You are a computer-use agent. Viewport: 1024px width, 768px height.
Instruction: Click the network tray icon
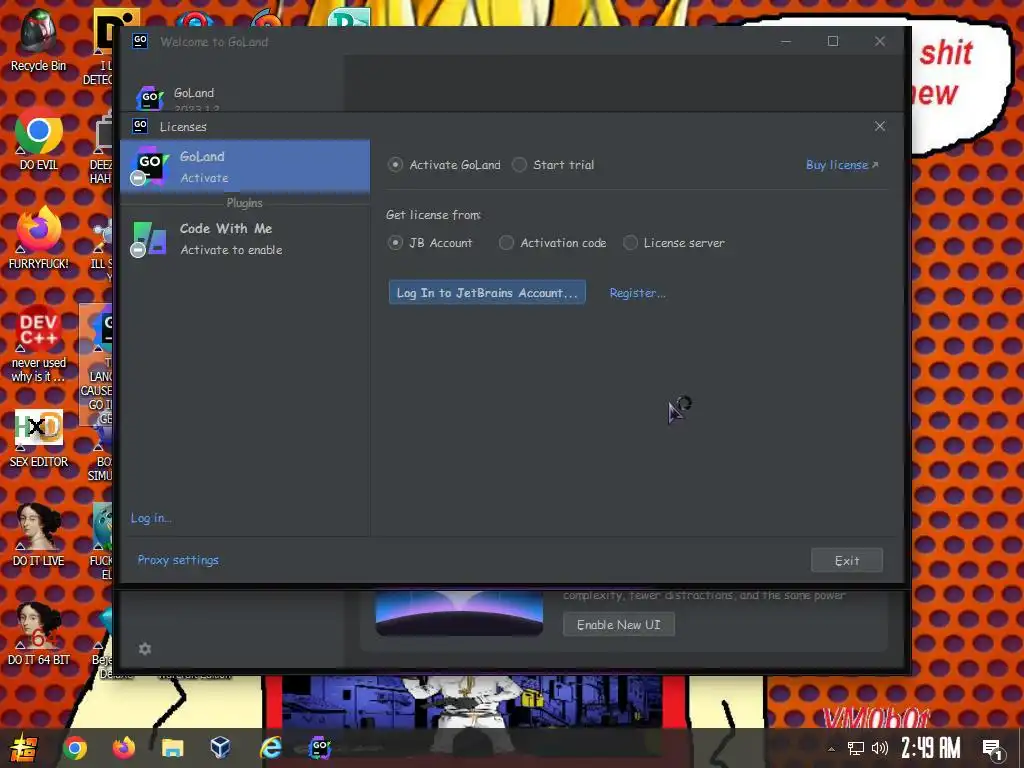tap(856, 748)
